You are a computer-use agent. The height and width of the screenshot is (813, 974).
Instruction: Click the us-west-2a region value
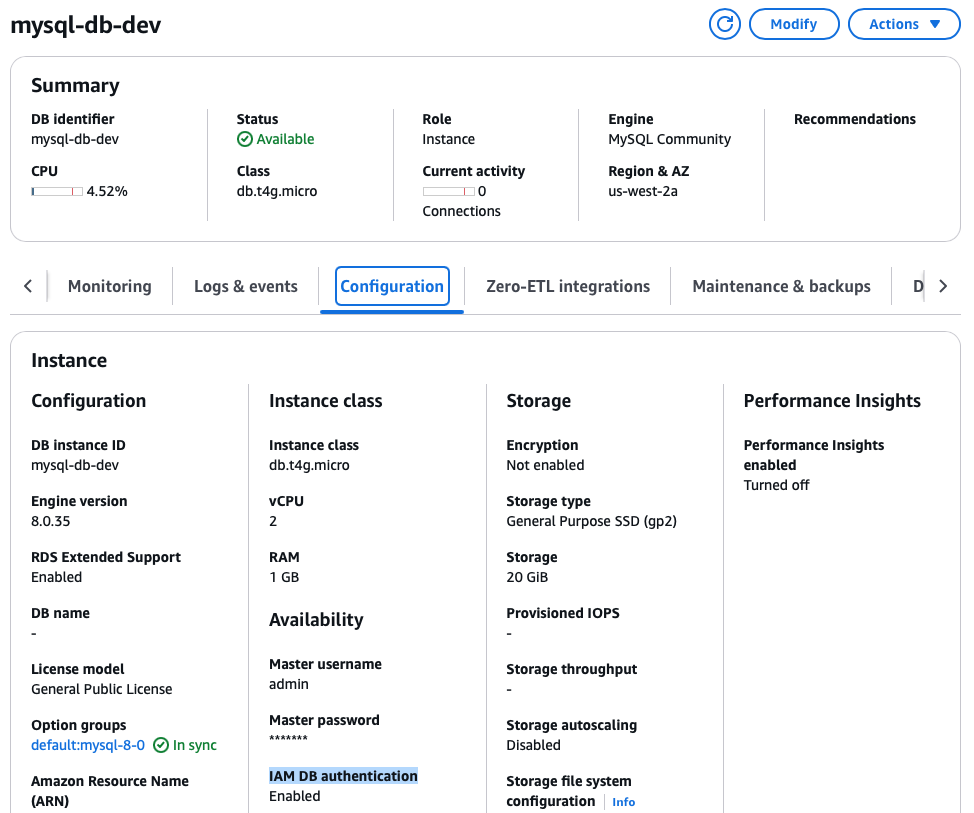pyautogui.click(x=643, y=191)
